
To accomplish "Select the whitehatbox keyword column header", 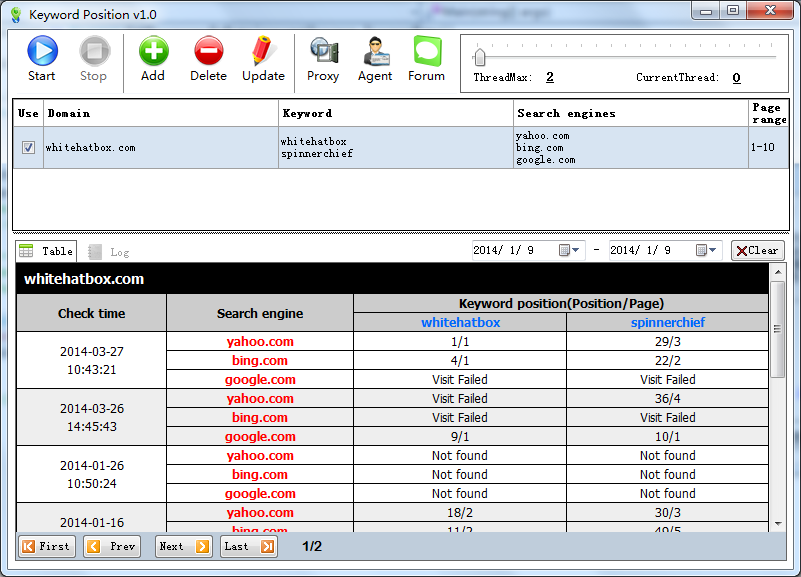I will 460,322.
